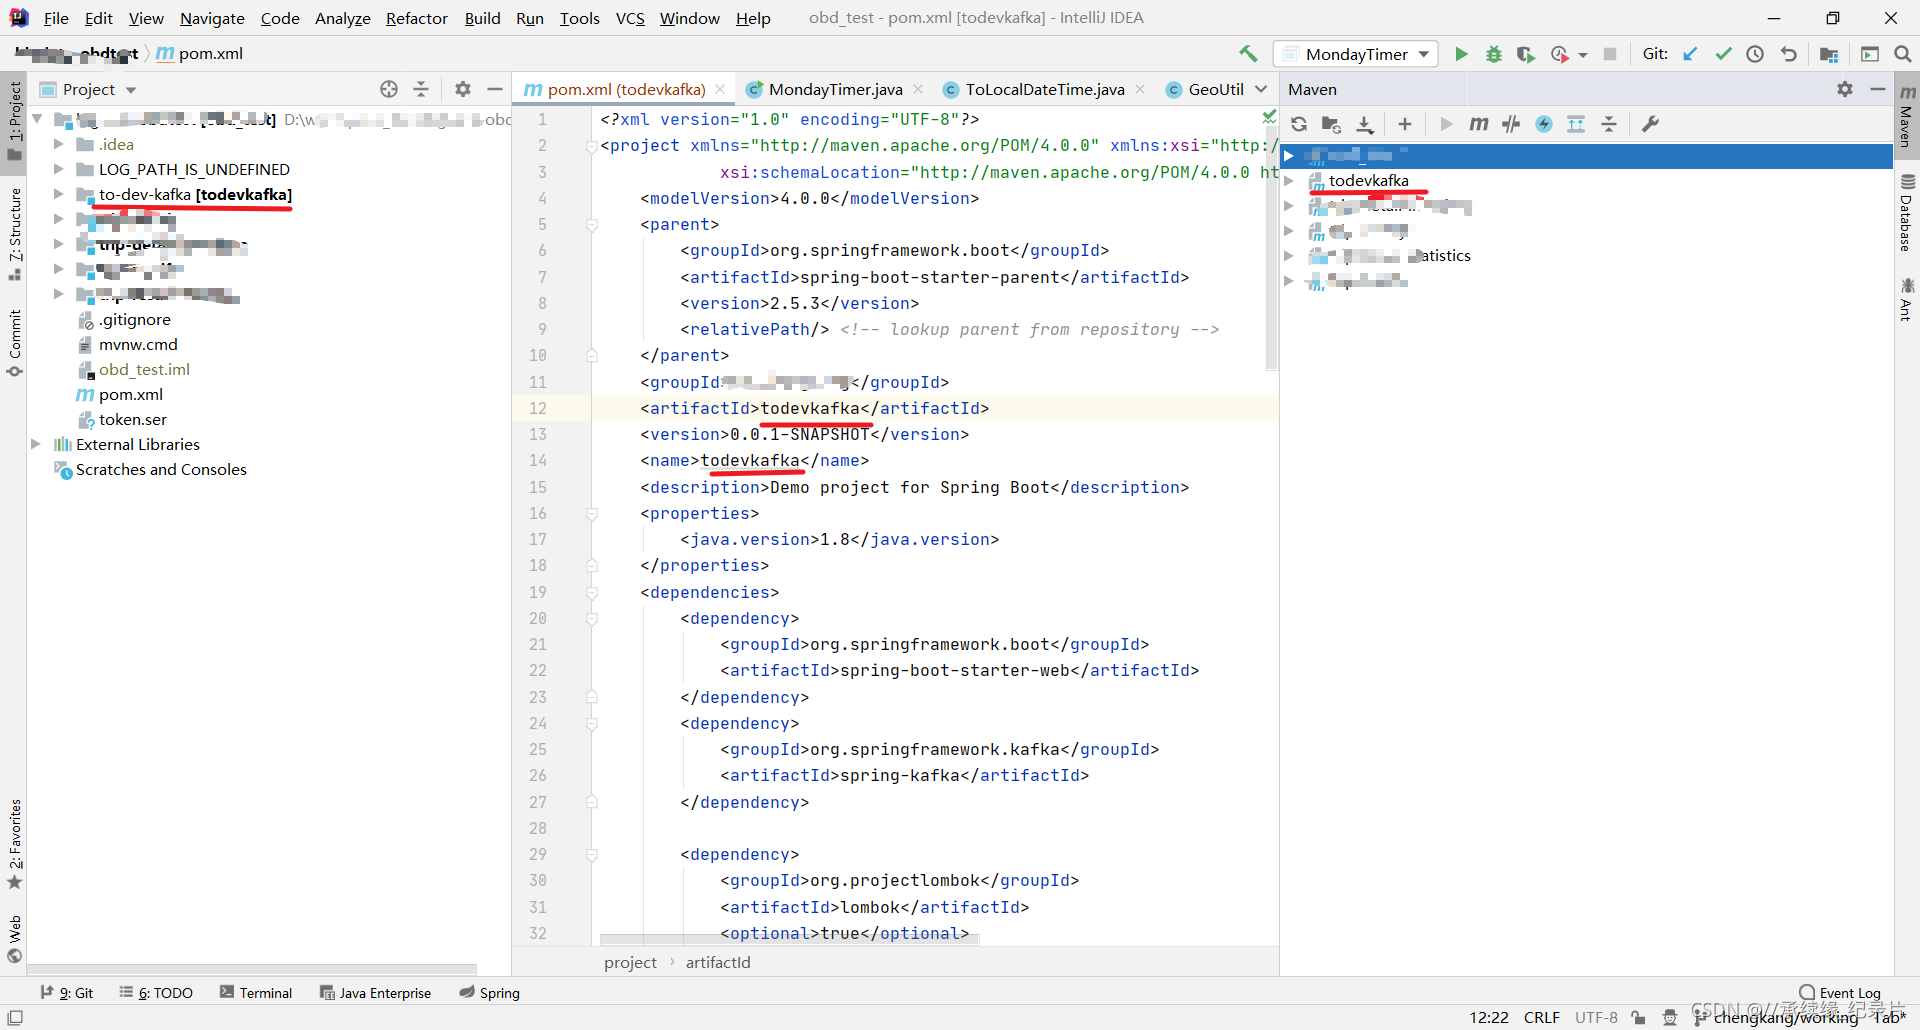Fold the parent tag at line 5

[x=592, y=225]
